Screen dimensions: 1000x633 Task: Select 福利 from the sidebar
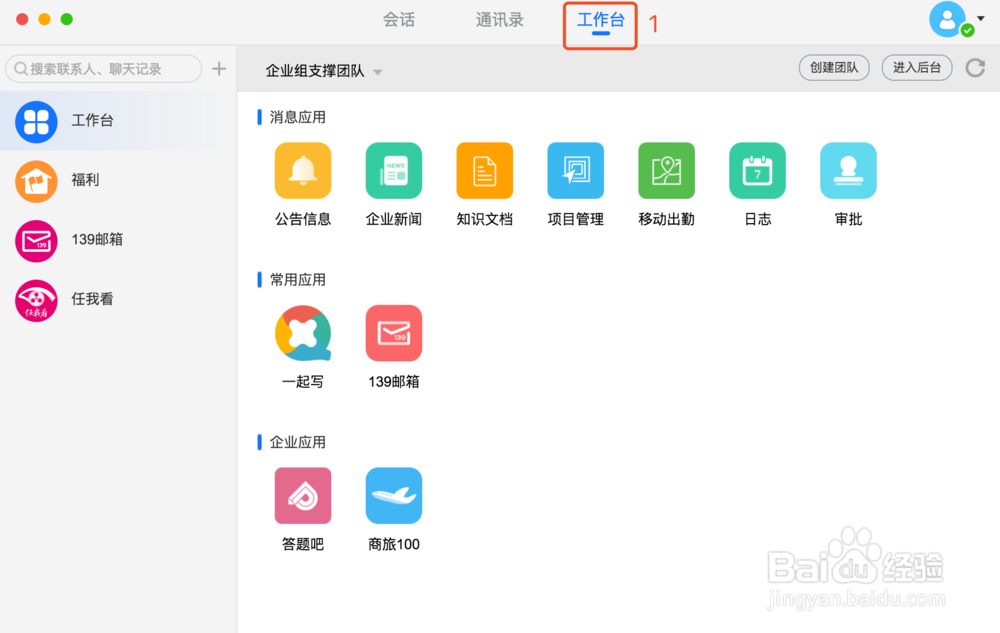(x=118, y=180)
